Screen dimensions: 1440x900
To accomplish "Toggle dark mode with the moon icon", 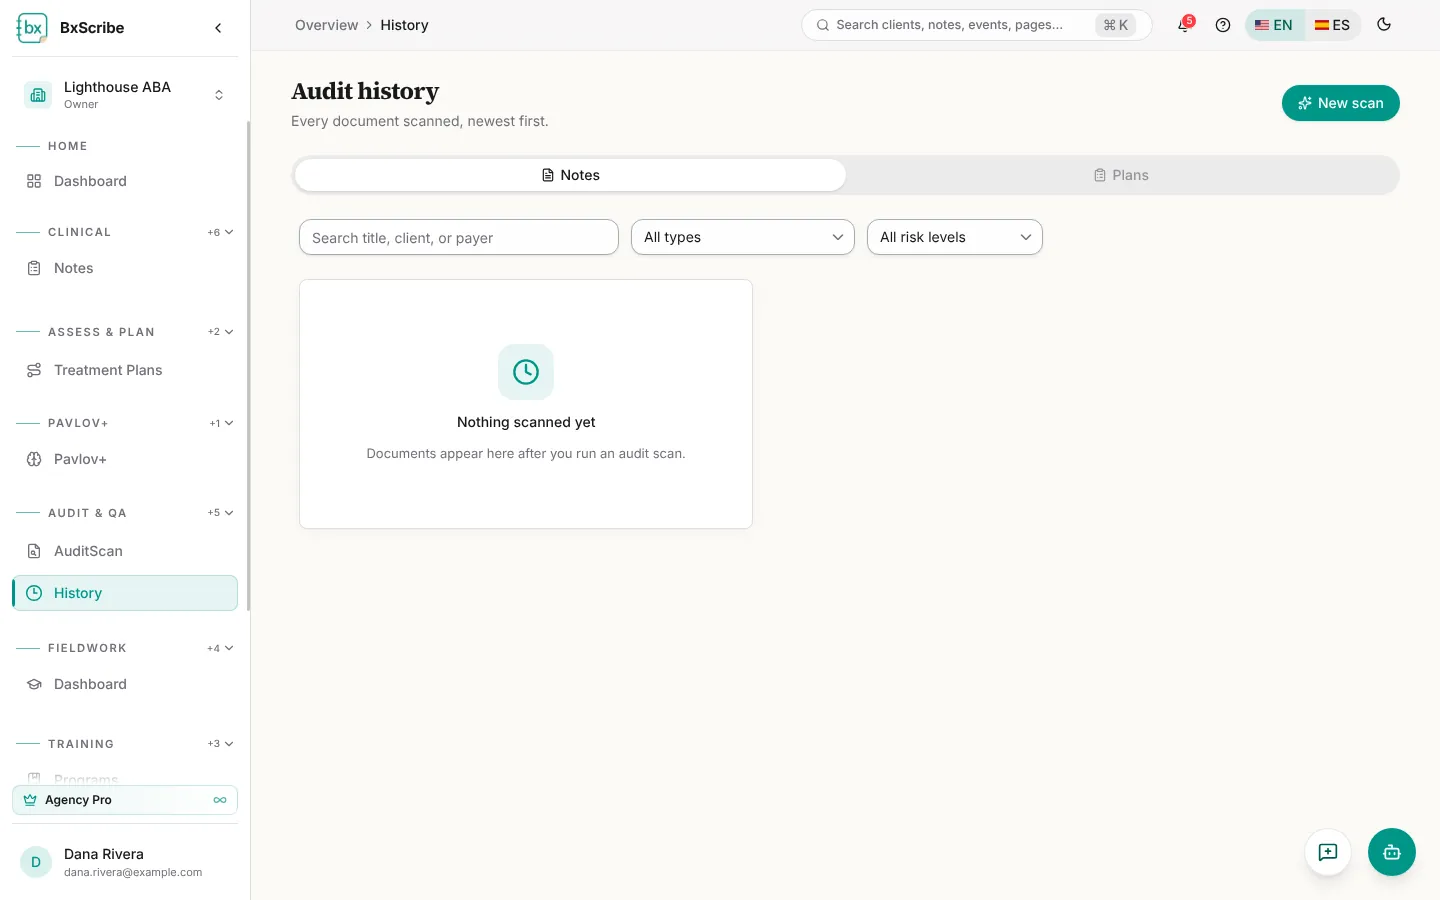I will (1384, 25).
